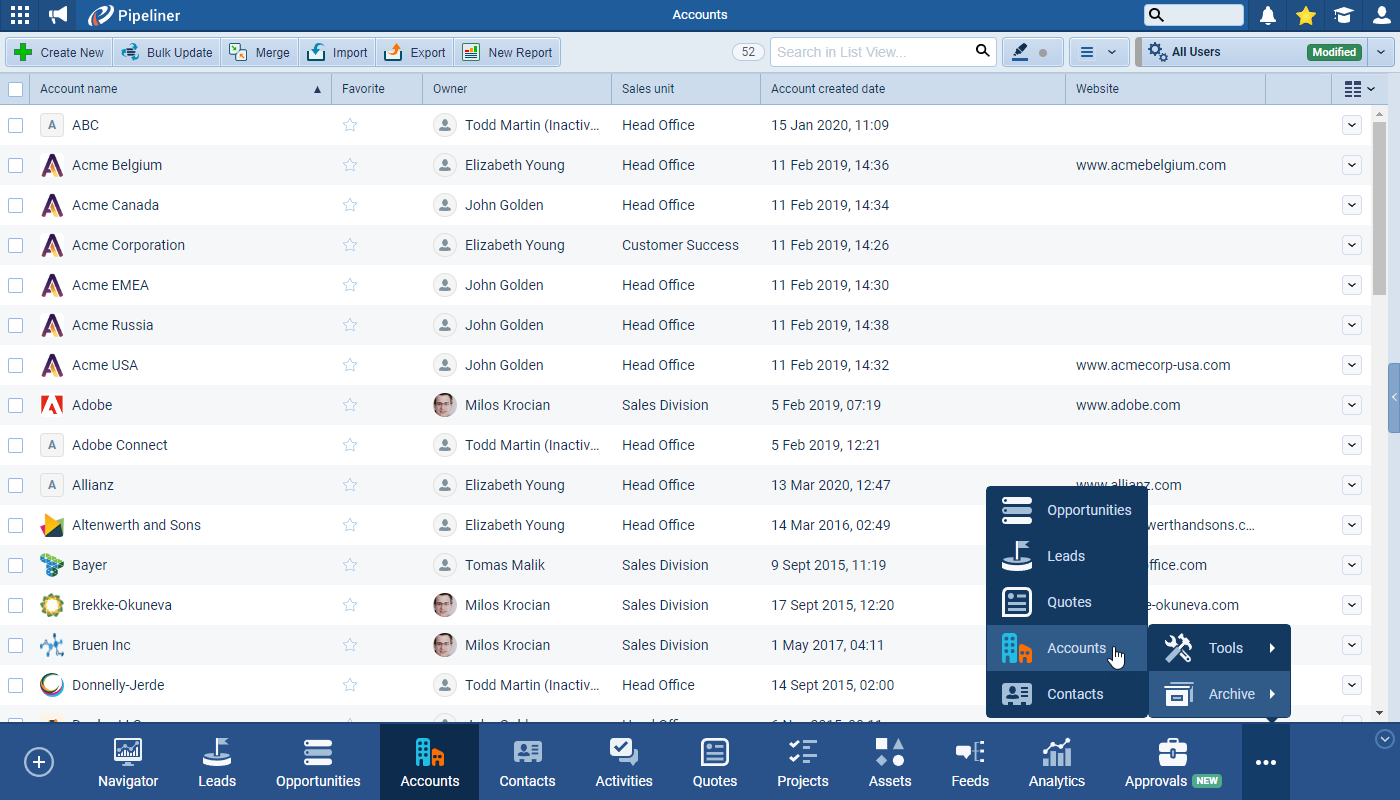Click the Create New button
The image size is (1400, 800).
click(x=60, y=52)
